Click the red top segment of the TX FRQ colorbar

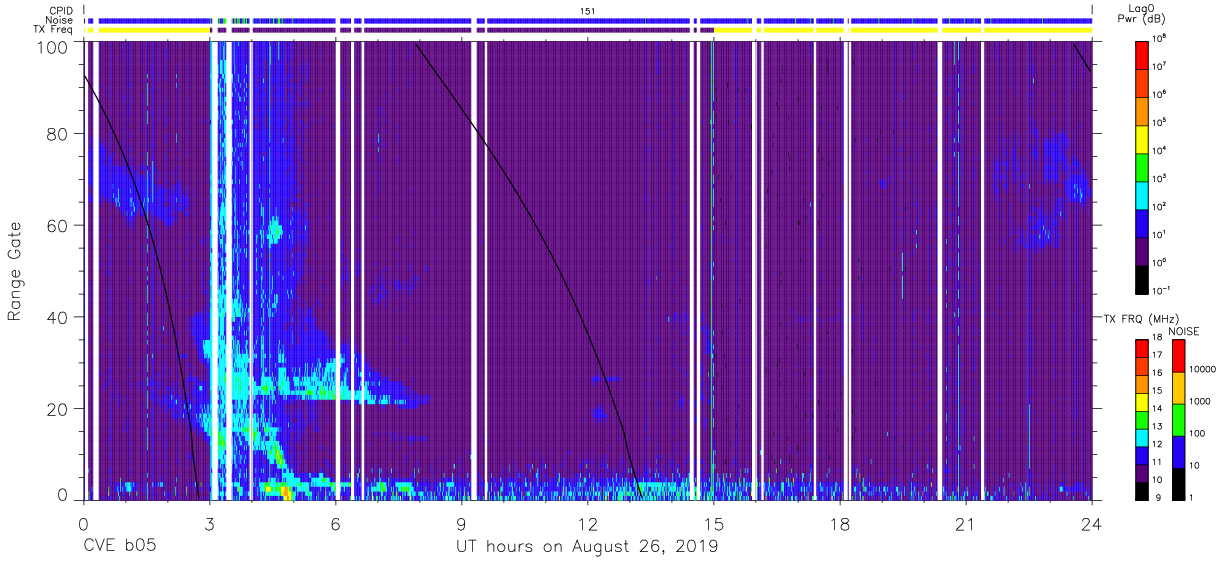pos(1142,349)
